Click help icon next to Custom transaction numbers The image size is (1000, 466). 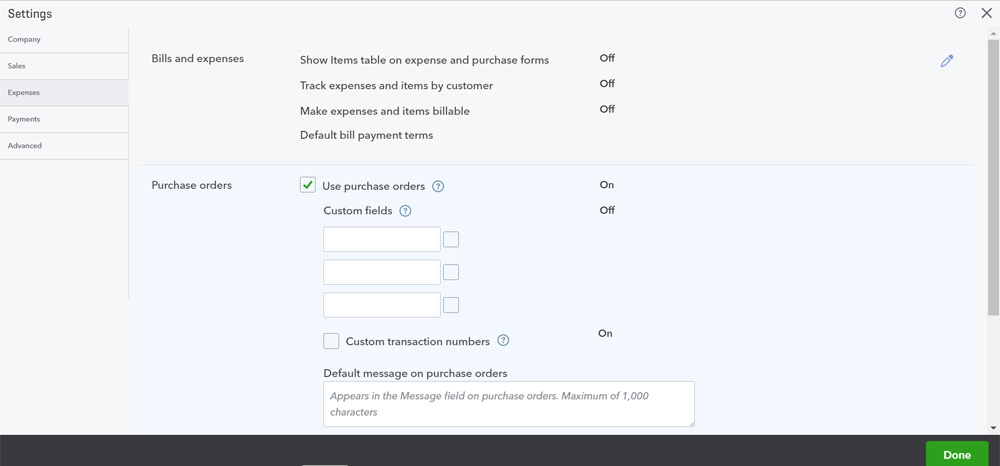(x=503, y=340)
